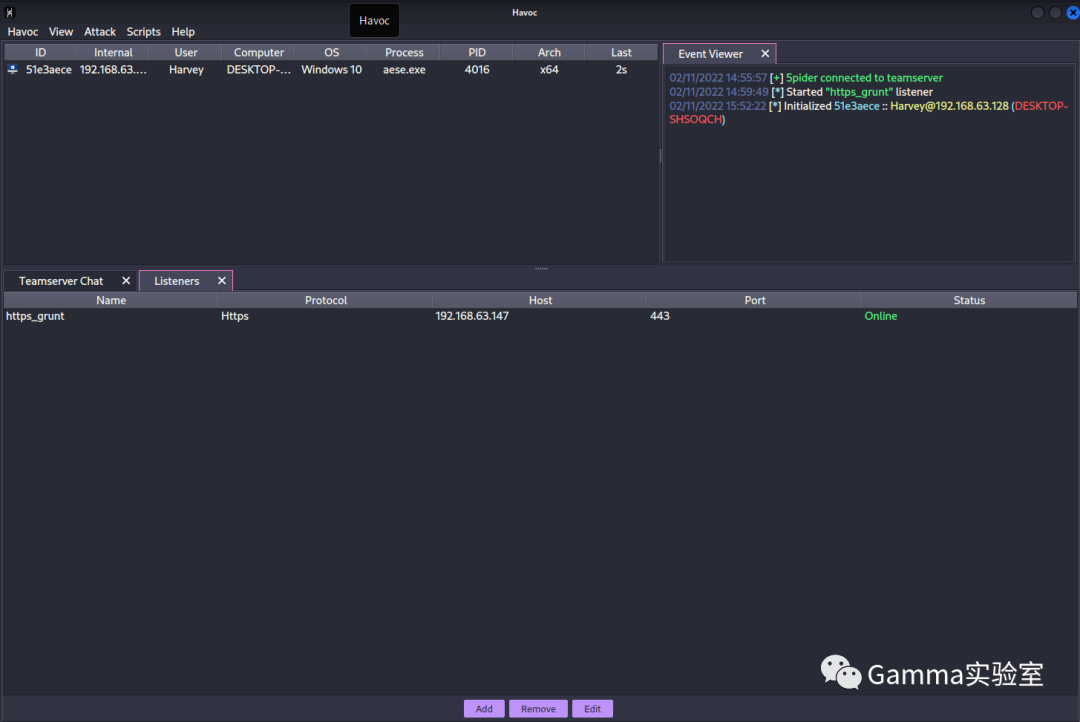Viewport: 1080px width, 722px height.
Task: Sort sessions by Internal column header
Action: 113,52
